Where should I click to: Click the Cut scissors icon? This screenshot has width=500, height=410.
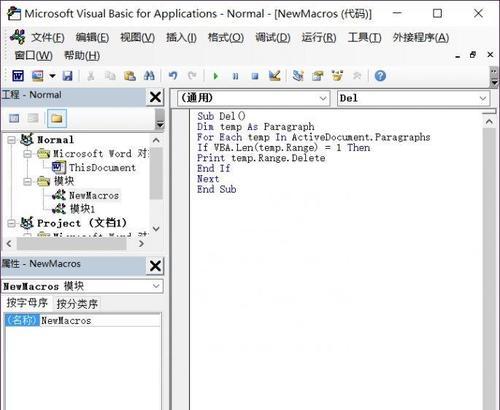pyautogui.click(x=91, y=76)
